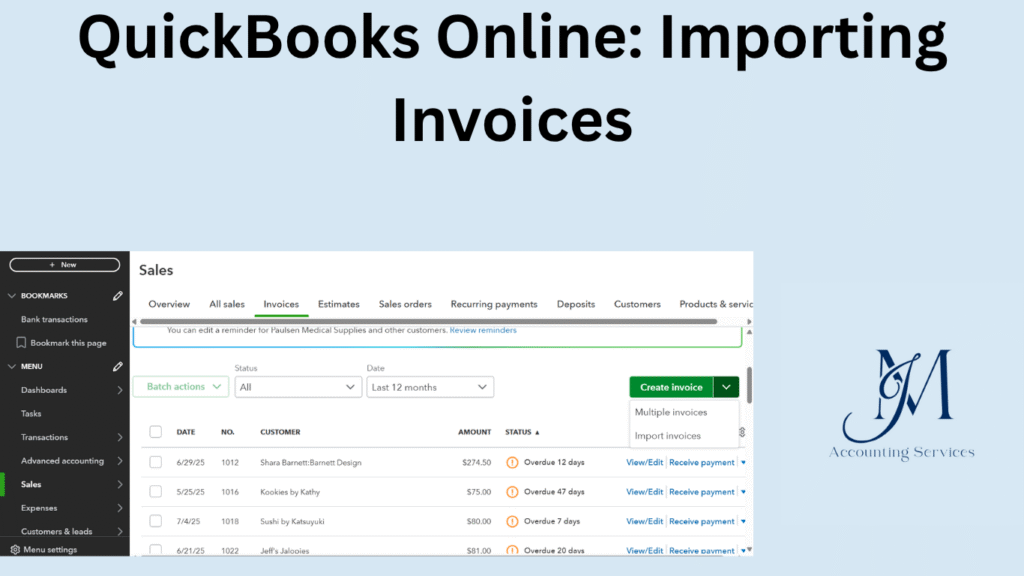Image resolution: width=1024 pixels, height=576 pixels.
Task: Switch to the Overview tab
Action: [169, 304]
